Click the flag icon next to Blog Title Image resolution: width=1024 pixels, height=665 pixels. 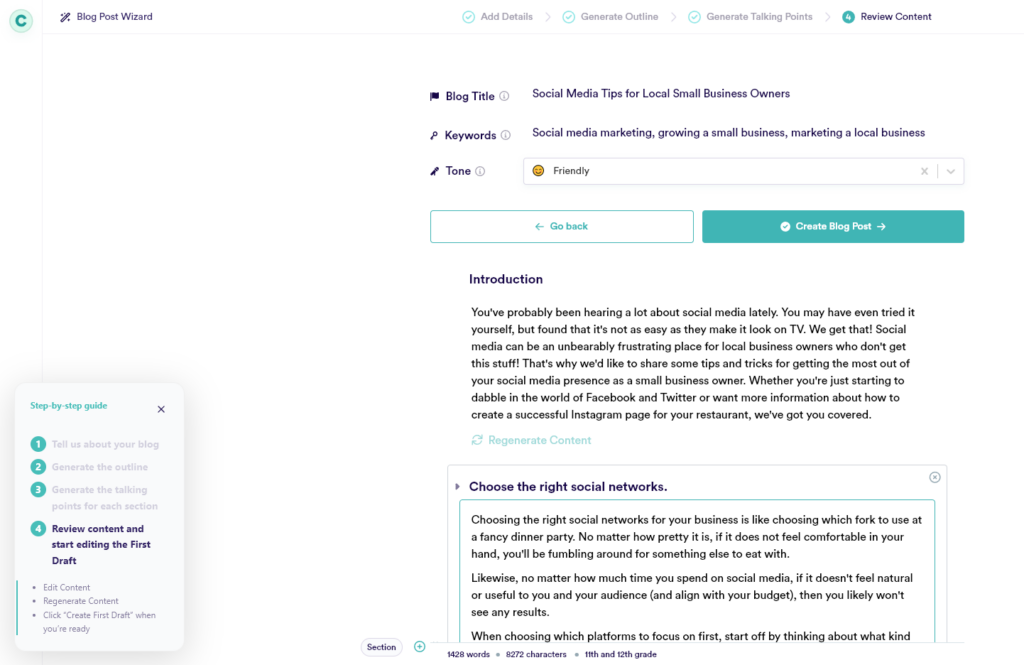coord(434,95)
